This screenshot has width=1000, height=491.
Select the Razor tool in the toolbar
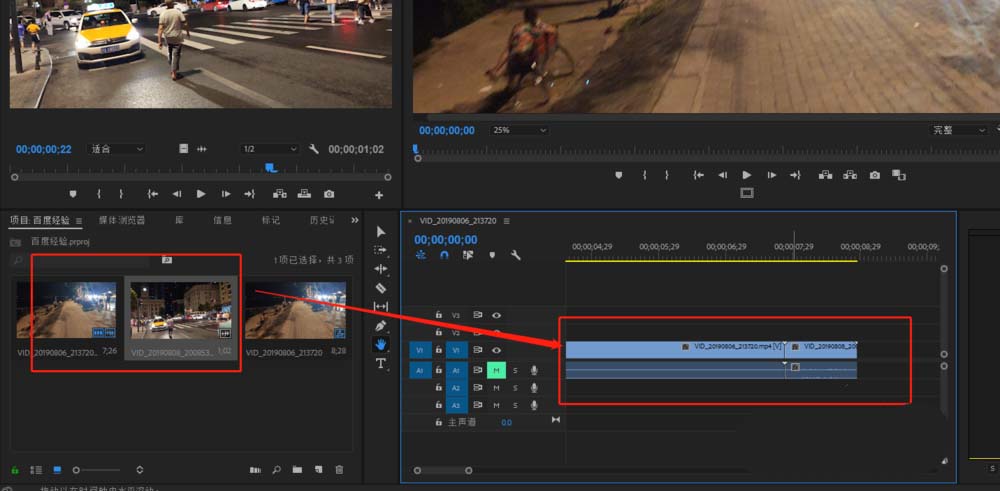coord(381,288)
